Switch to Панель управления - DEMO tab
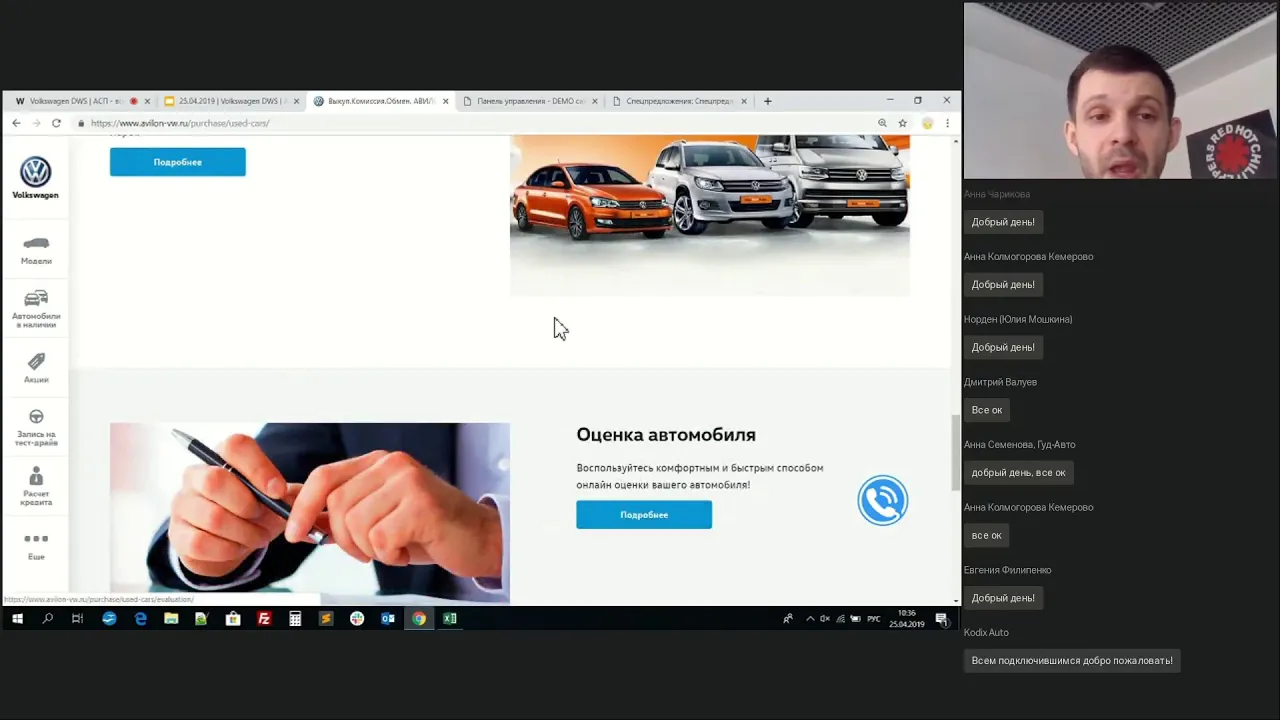The height and width of the screenshot is (720, 1280). [x=530, y=101]
